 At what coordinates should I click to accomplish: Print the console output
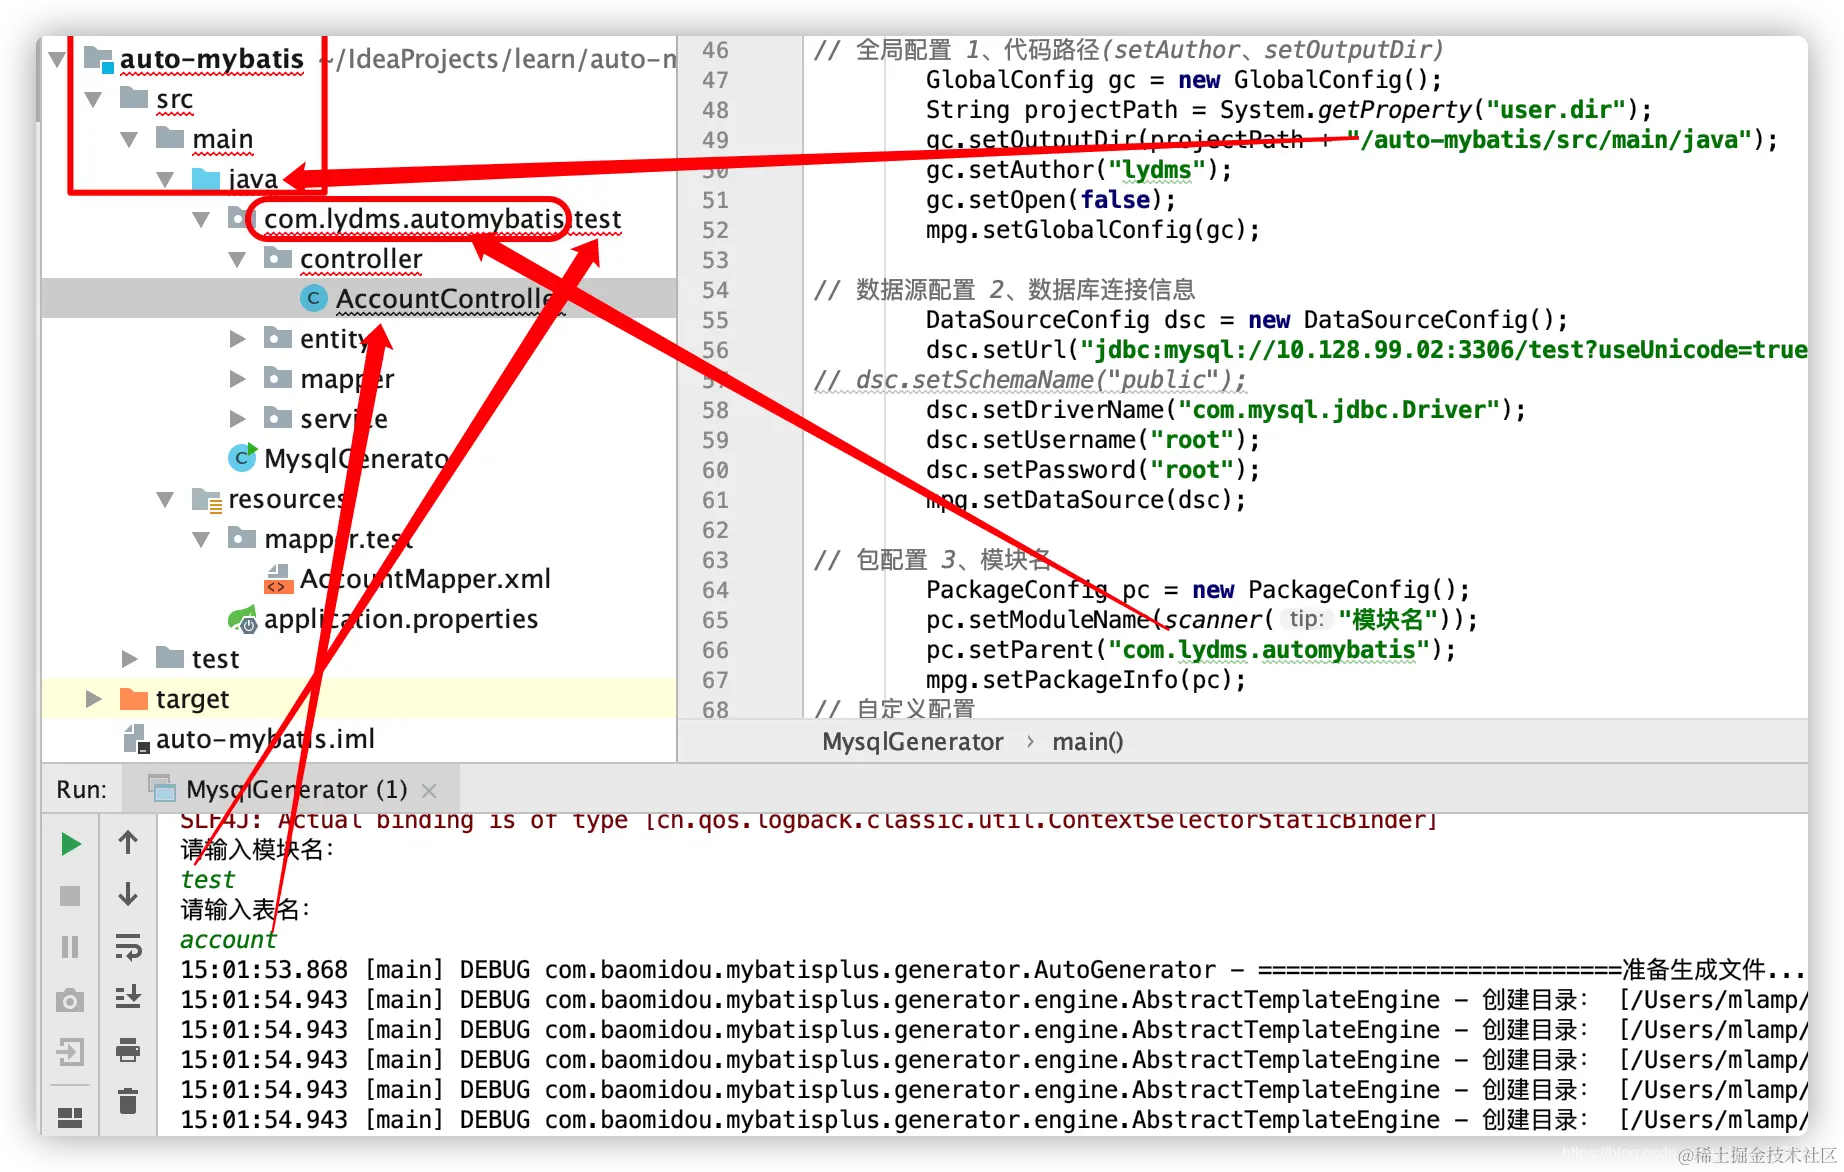128,1049
